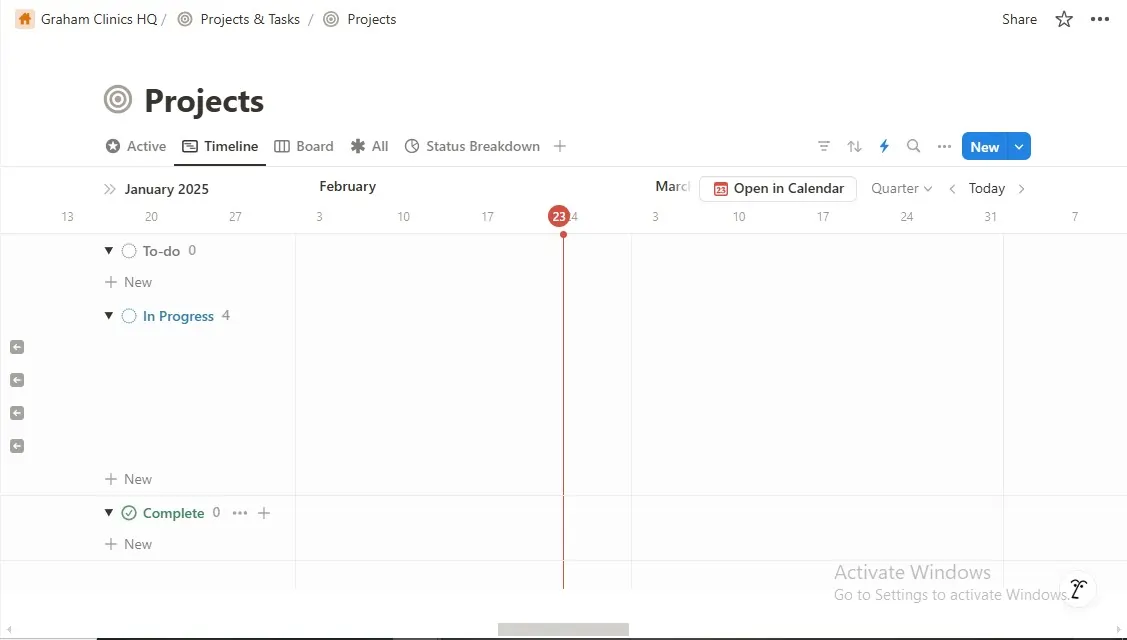Click the horizontal scrollbar thumb
The image size is (1127, 640).
564,629
